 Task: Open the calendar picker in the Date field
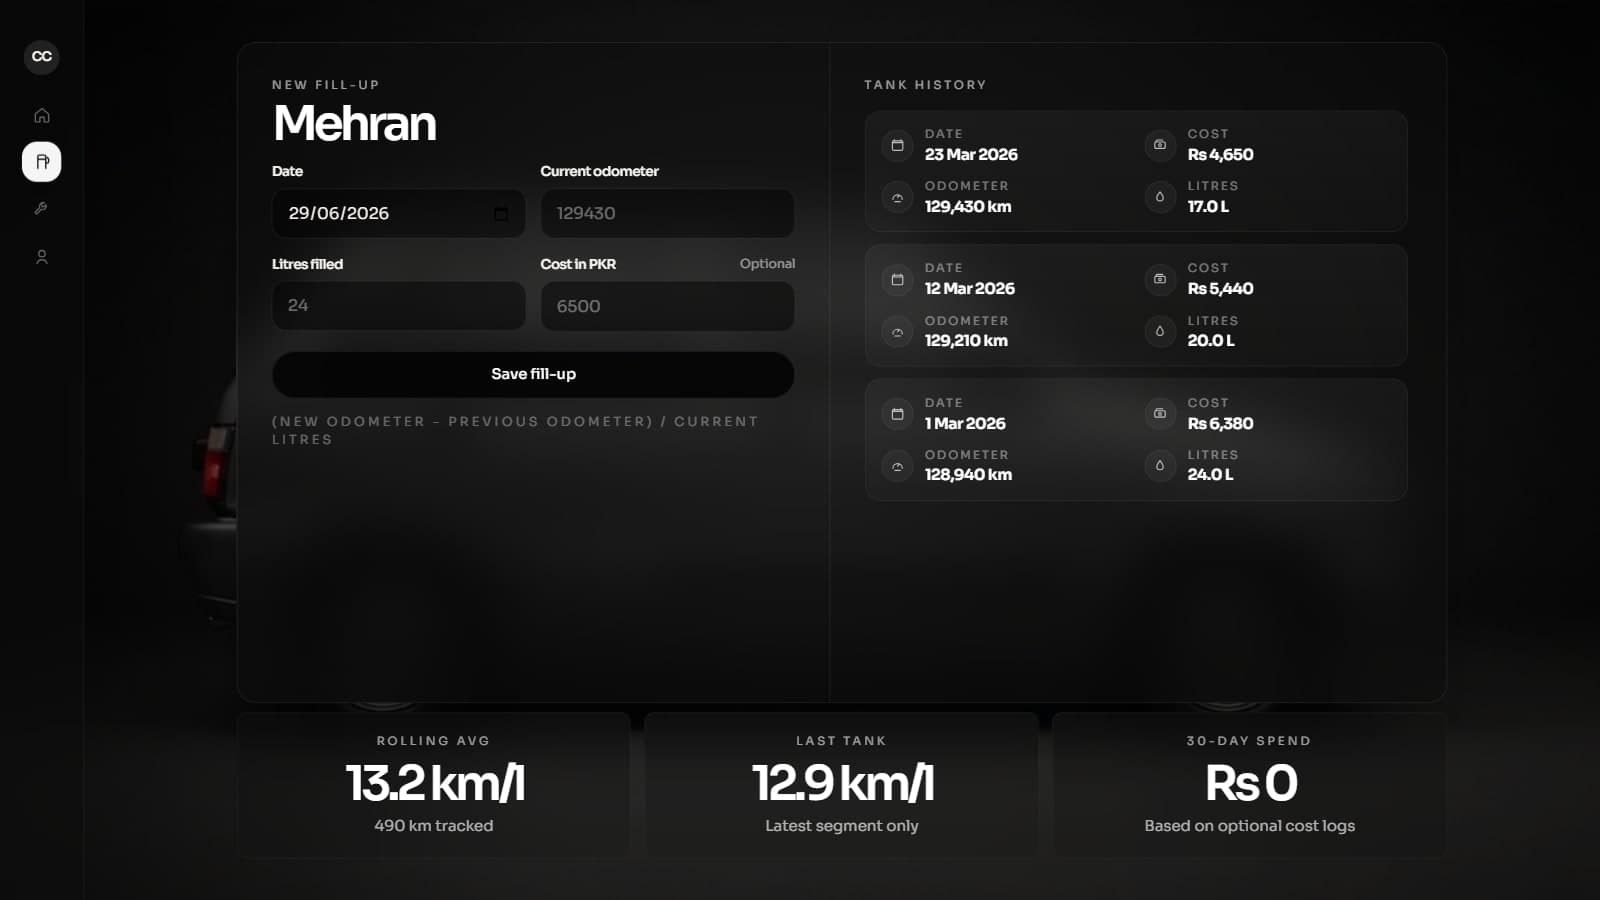pos(501,213)
